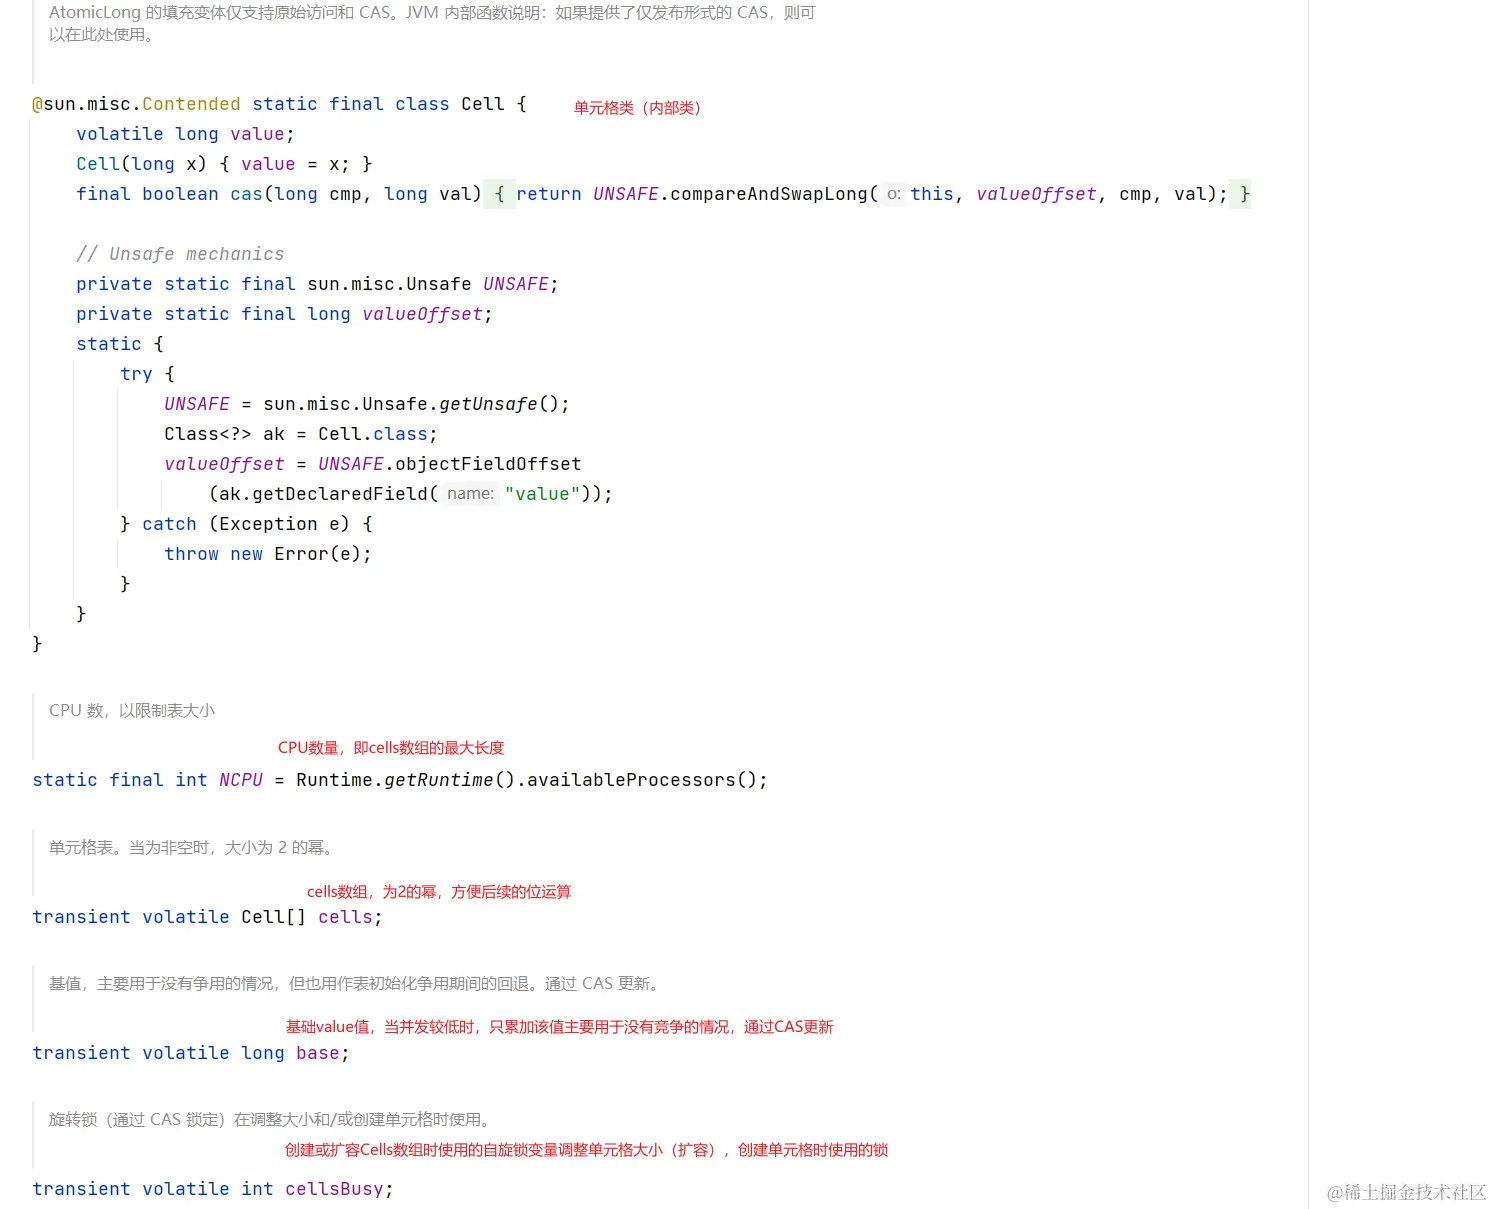This screenshot has width=1493, height=1209.
Task: Click 'catch (Exception e)' keyword catch
Action: pyautogui.click(x=169, y=524)
